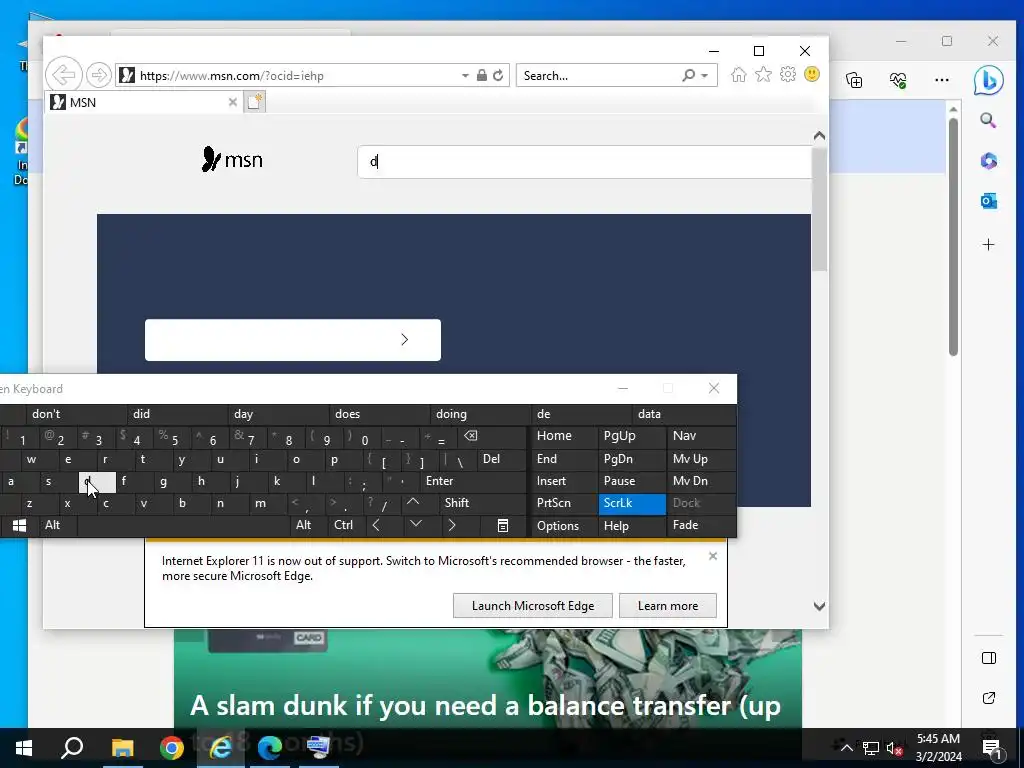Click the backspace key on On-Screen Keyboard
This screenshot has width=1024, height=768.
click(x=470, y=436)
